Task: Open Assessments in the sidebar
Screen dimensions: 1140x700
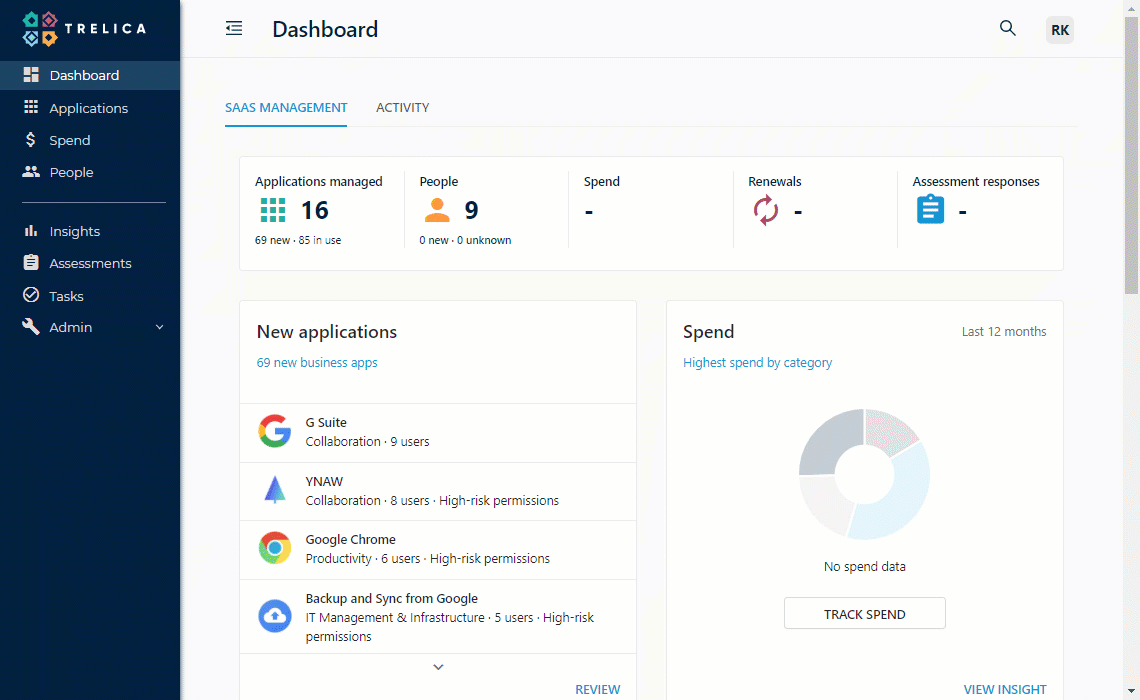Action: 89,263
